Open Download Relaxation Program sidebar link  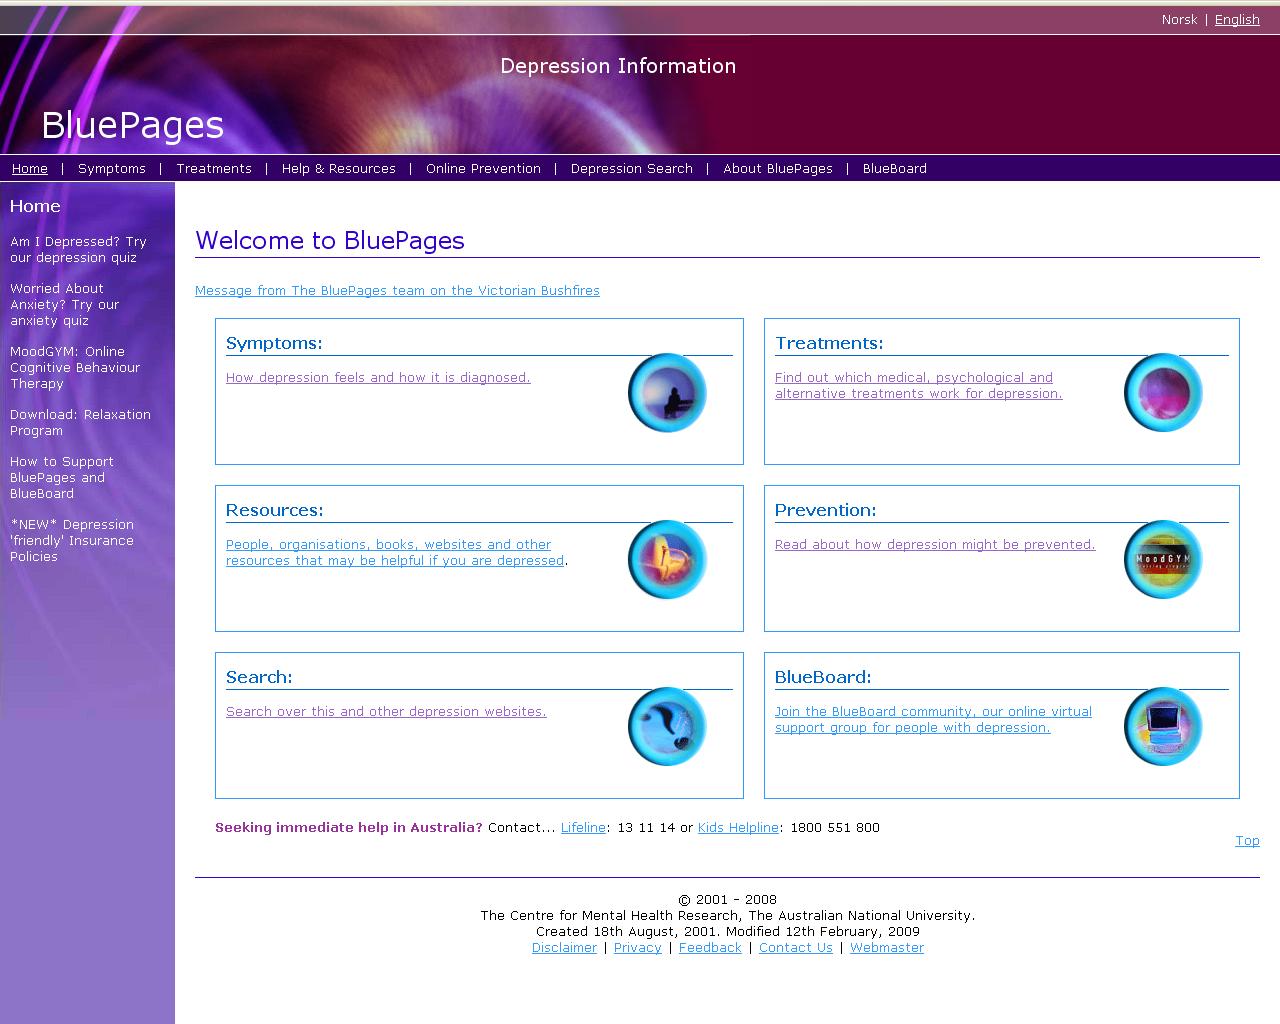tap(80, 423)
